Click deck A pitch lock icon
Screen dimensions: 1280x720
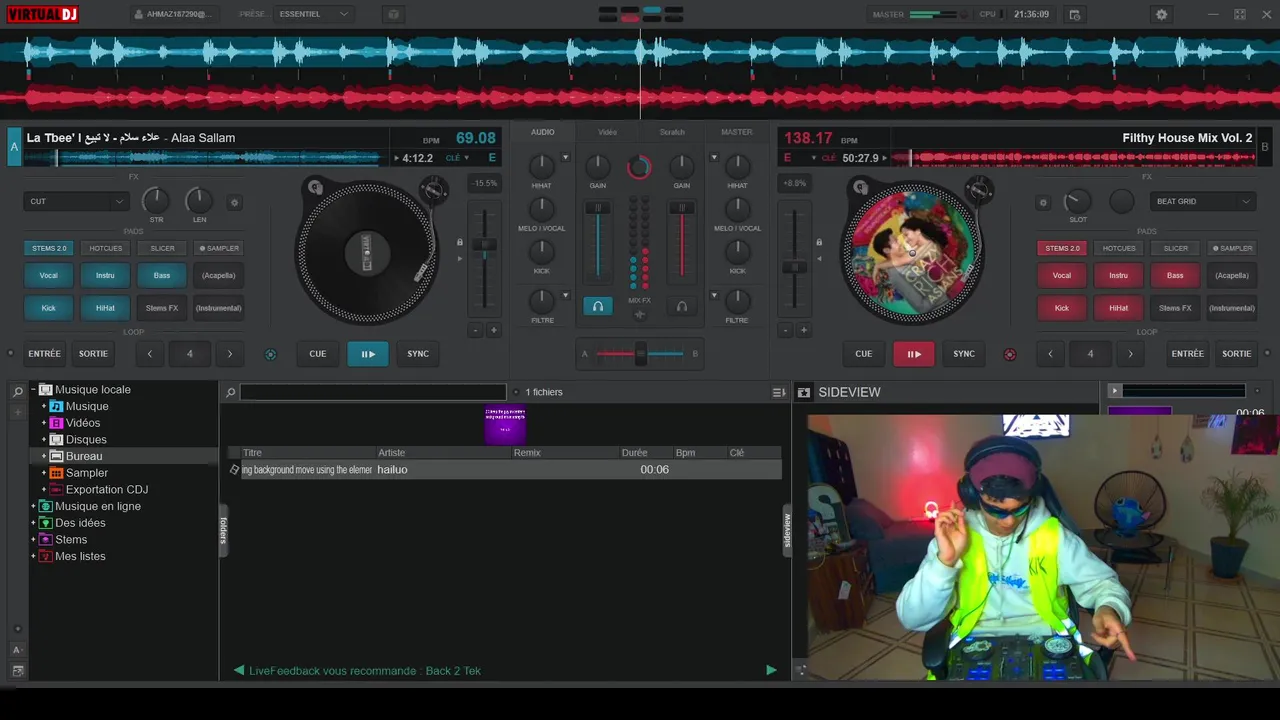[x=460, y=242]
